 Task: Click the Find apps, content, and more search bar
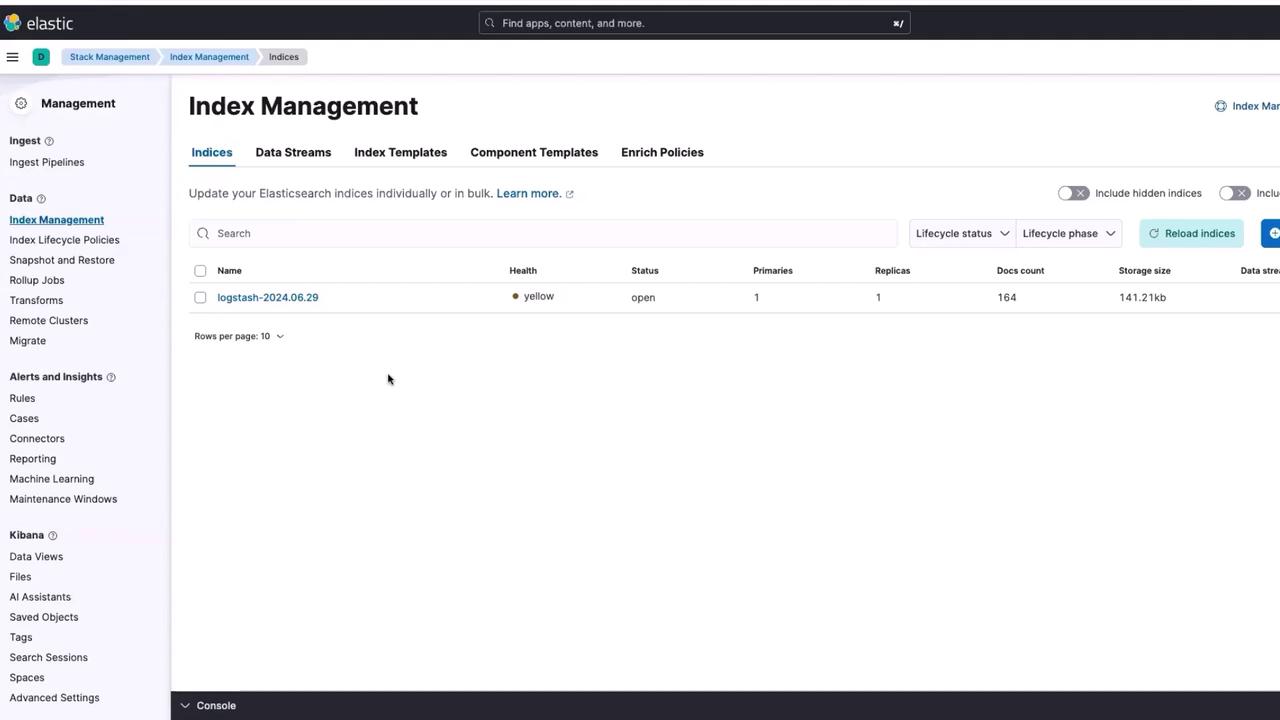(694, 23)
